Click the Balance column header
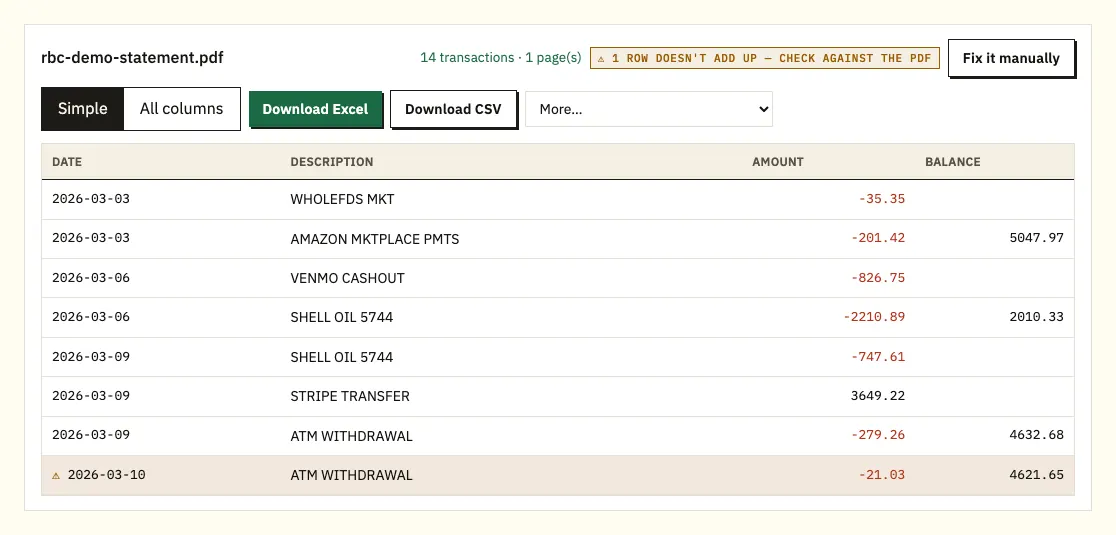 (952, 161)
